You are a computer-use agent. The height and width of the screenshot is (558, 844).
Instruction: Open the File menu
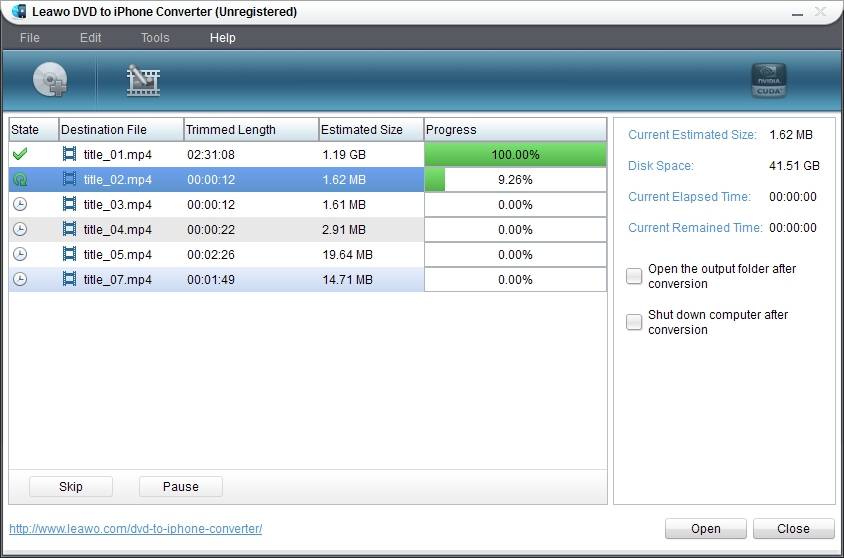coord(30,38)
